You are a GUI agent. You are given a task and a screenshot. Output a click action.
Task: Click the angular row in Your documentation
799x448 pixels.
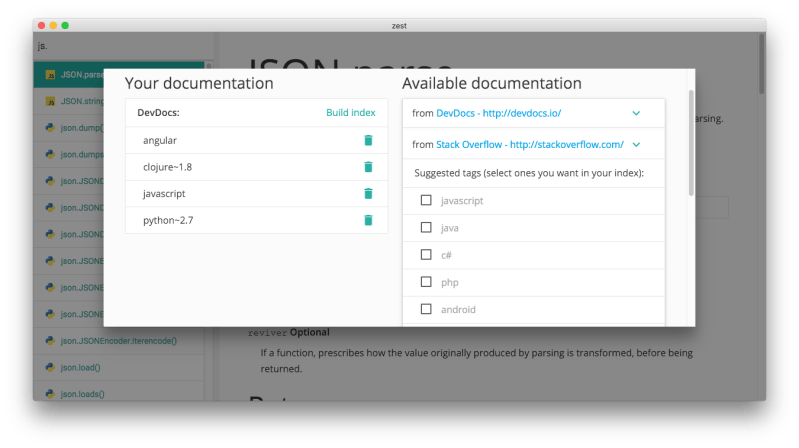(256, 140)
